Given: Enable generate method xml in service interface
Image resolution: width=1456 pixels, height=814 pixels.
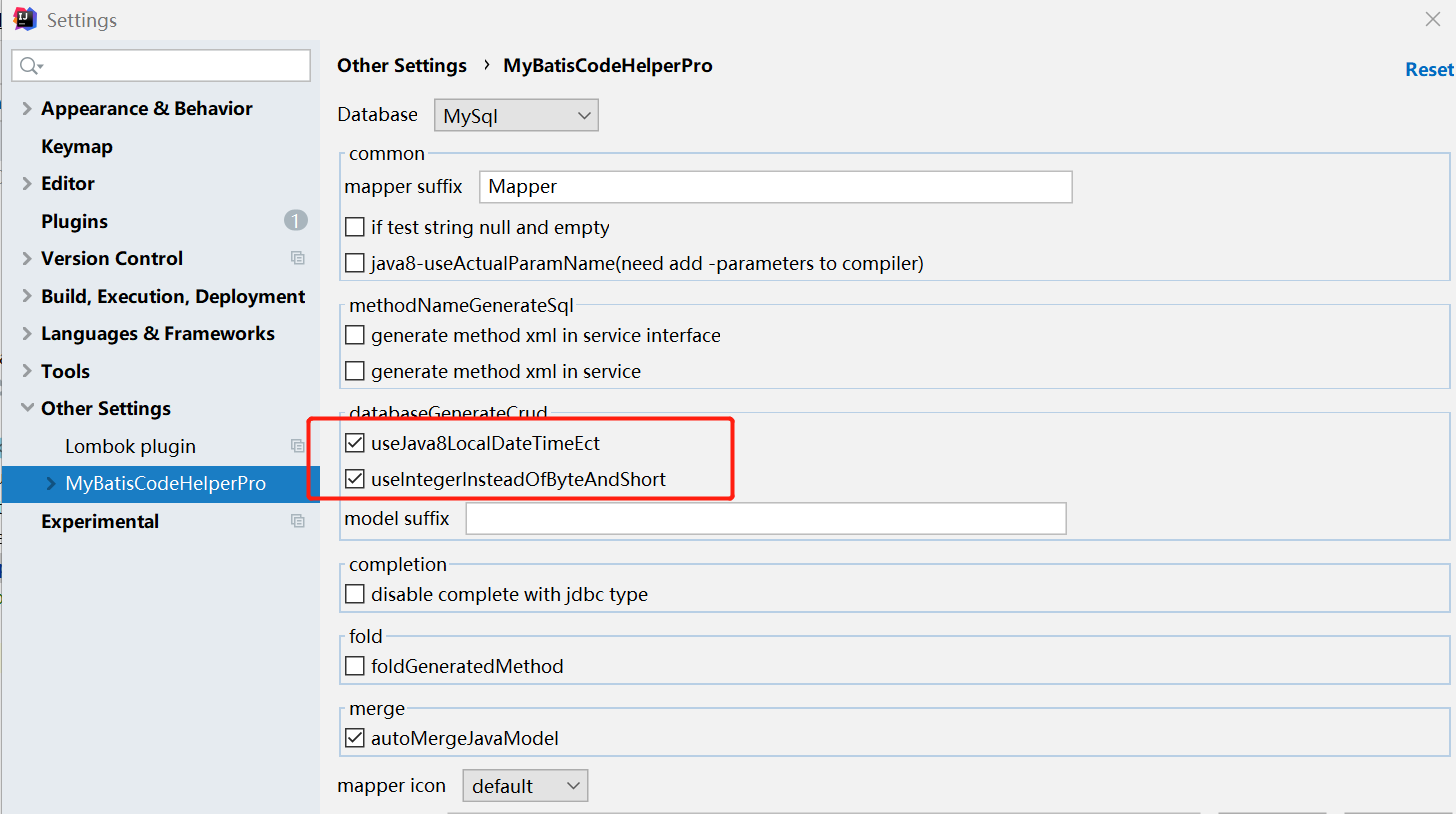Looking at the screenshot, I should [x=354, y=335].
